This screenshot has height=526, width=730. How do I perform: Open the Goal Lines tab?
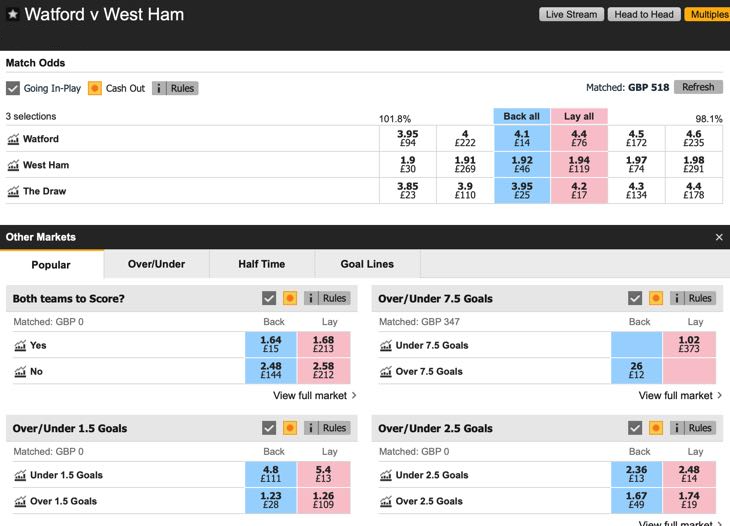click(x=367, y=264)
